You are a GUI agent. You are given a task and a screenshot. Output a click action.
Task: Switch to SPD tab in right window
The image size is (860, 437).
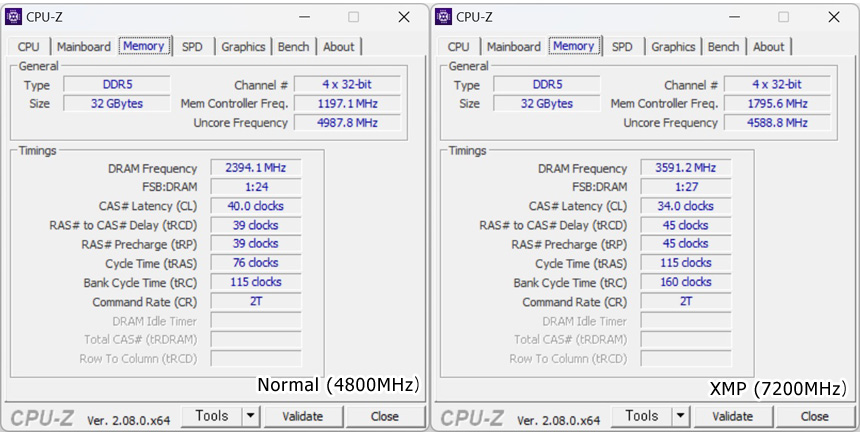pos(622,47)
